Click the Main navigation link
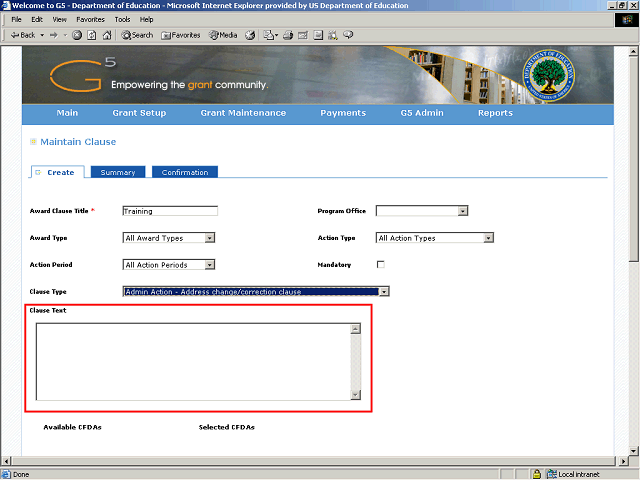Screen dimensions: 640x480 pos(67,113)
